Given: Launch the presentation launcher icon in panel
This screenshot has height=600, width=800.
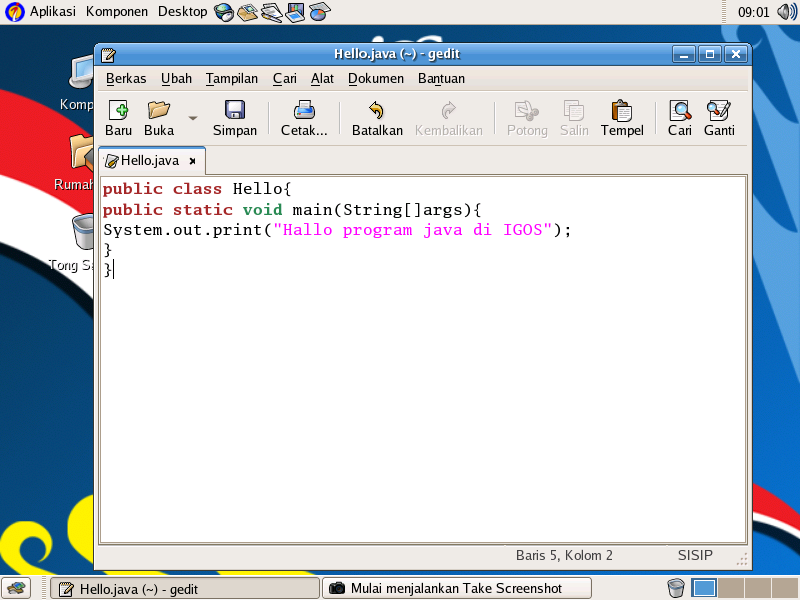Looking at the screenshot, I should tap(295, 12).
